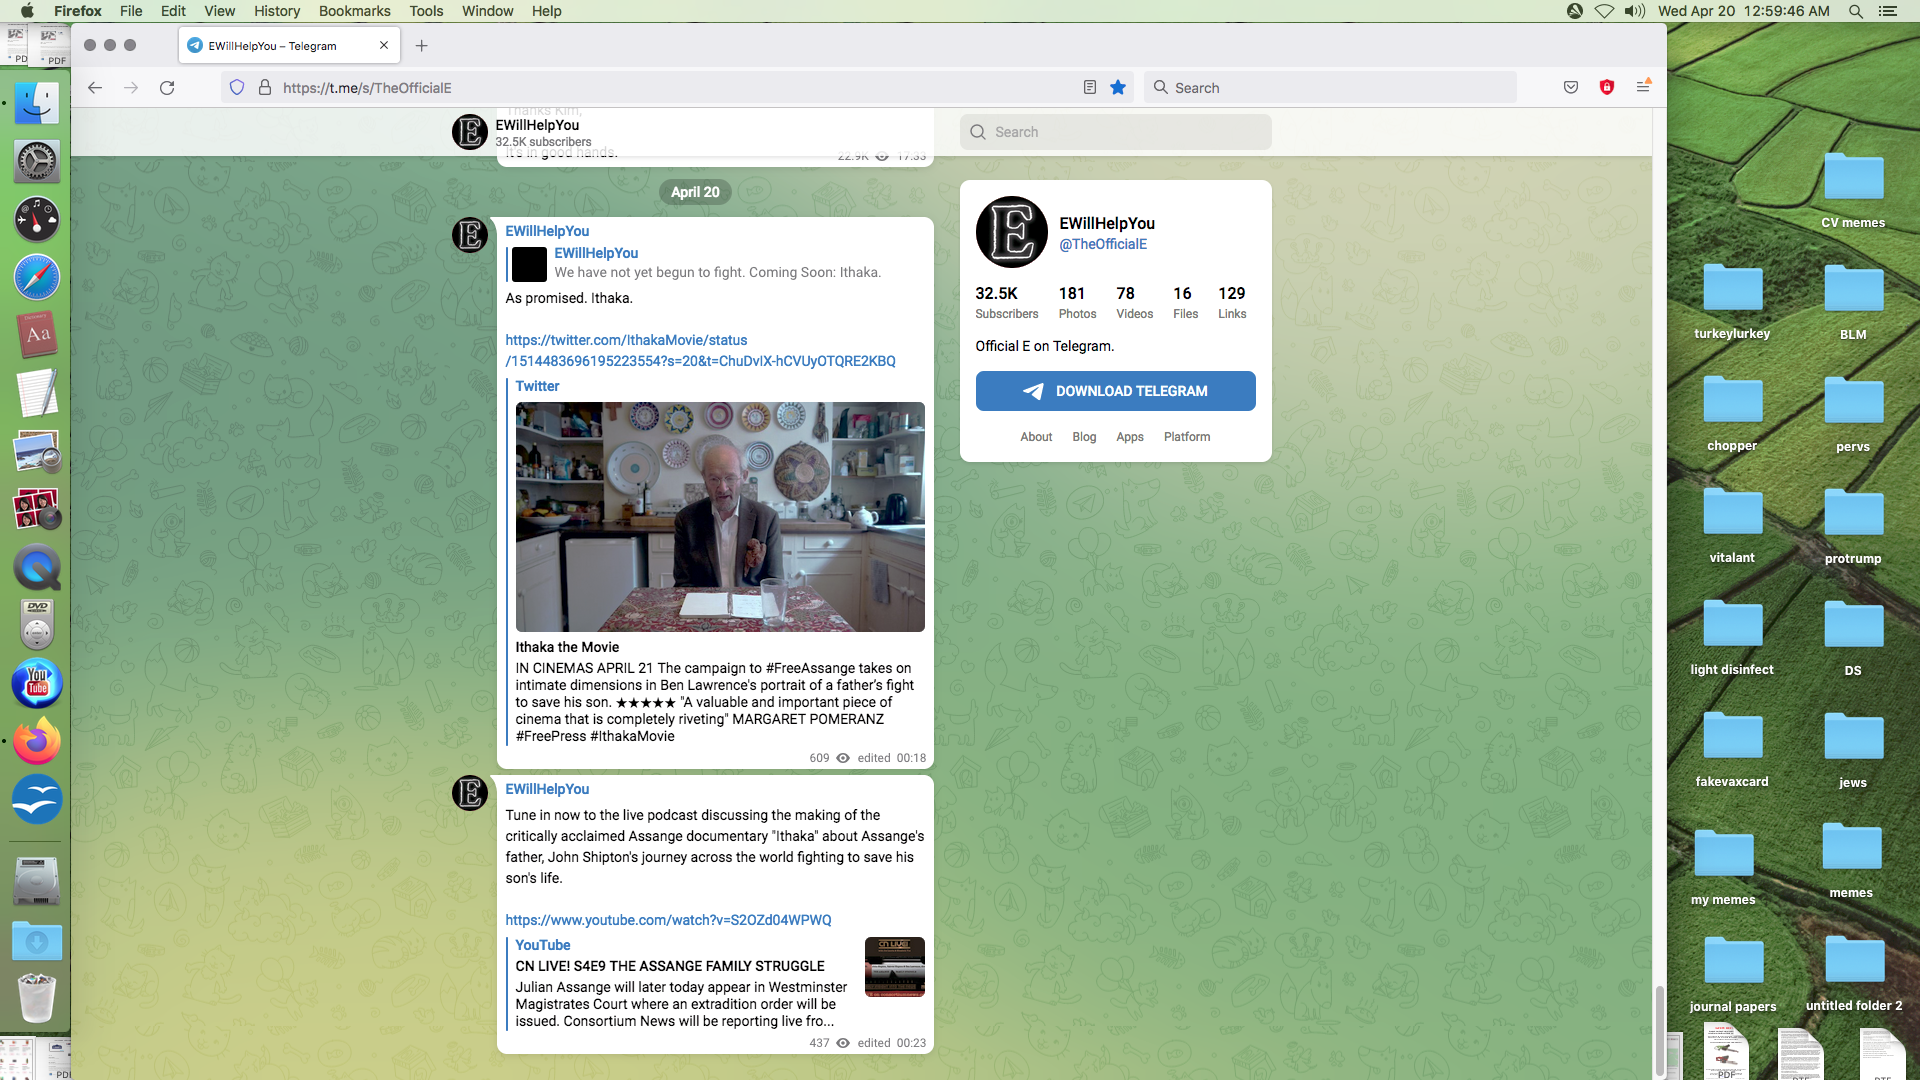Click the Firefox toolbar Search field
1920x1080 pixels.
click(x=1330, y=88)
